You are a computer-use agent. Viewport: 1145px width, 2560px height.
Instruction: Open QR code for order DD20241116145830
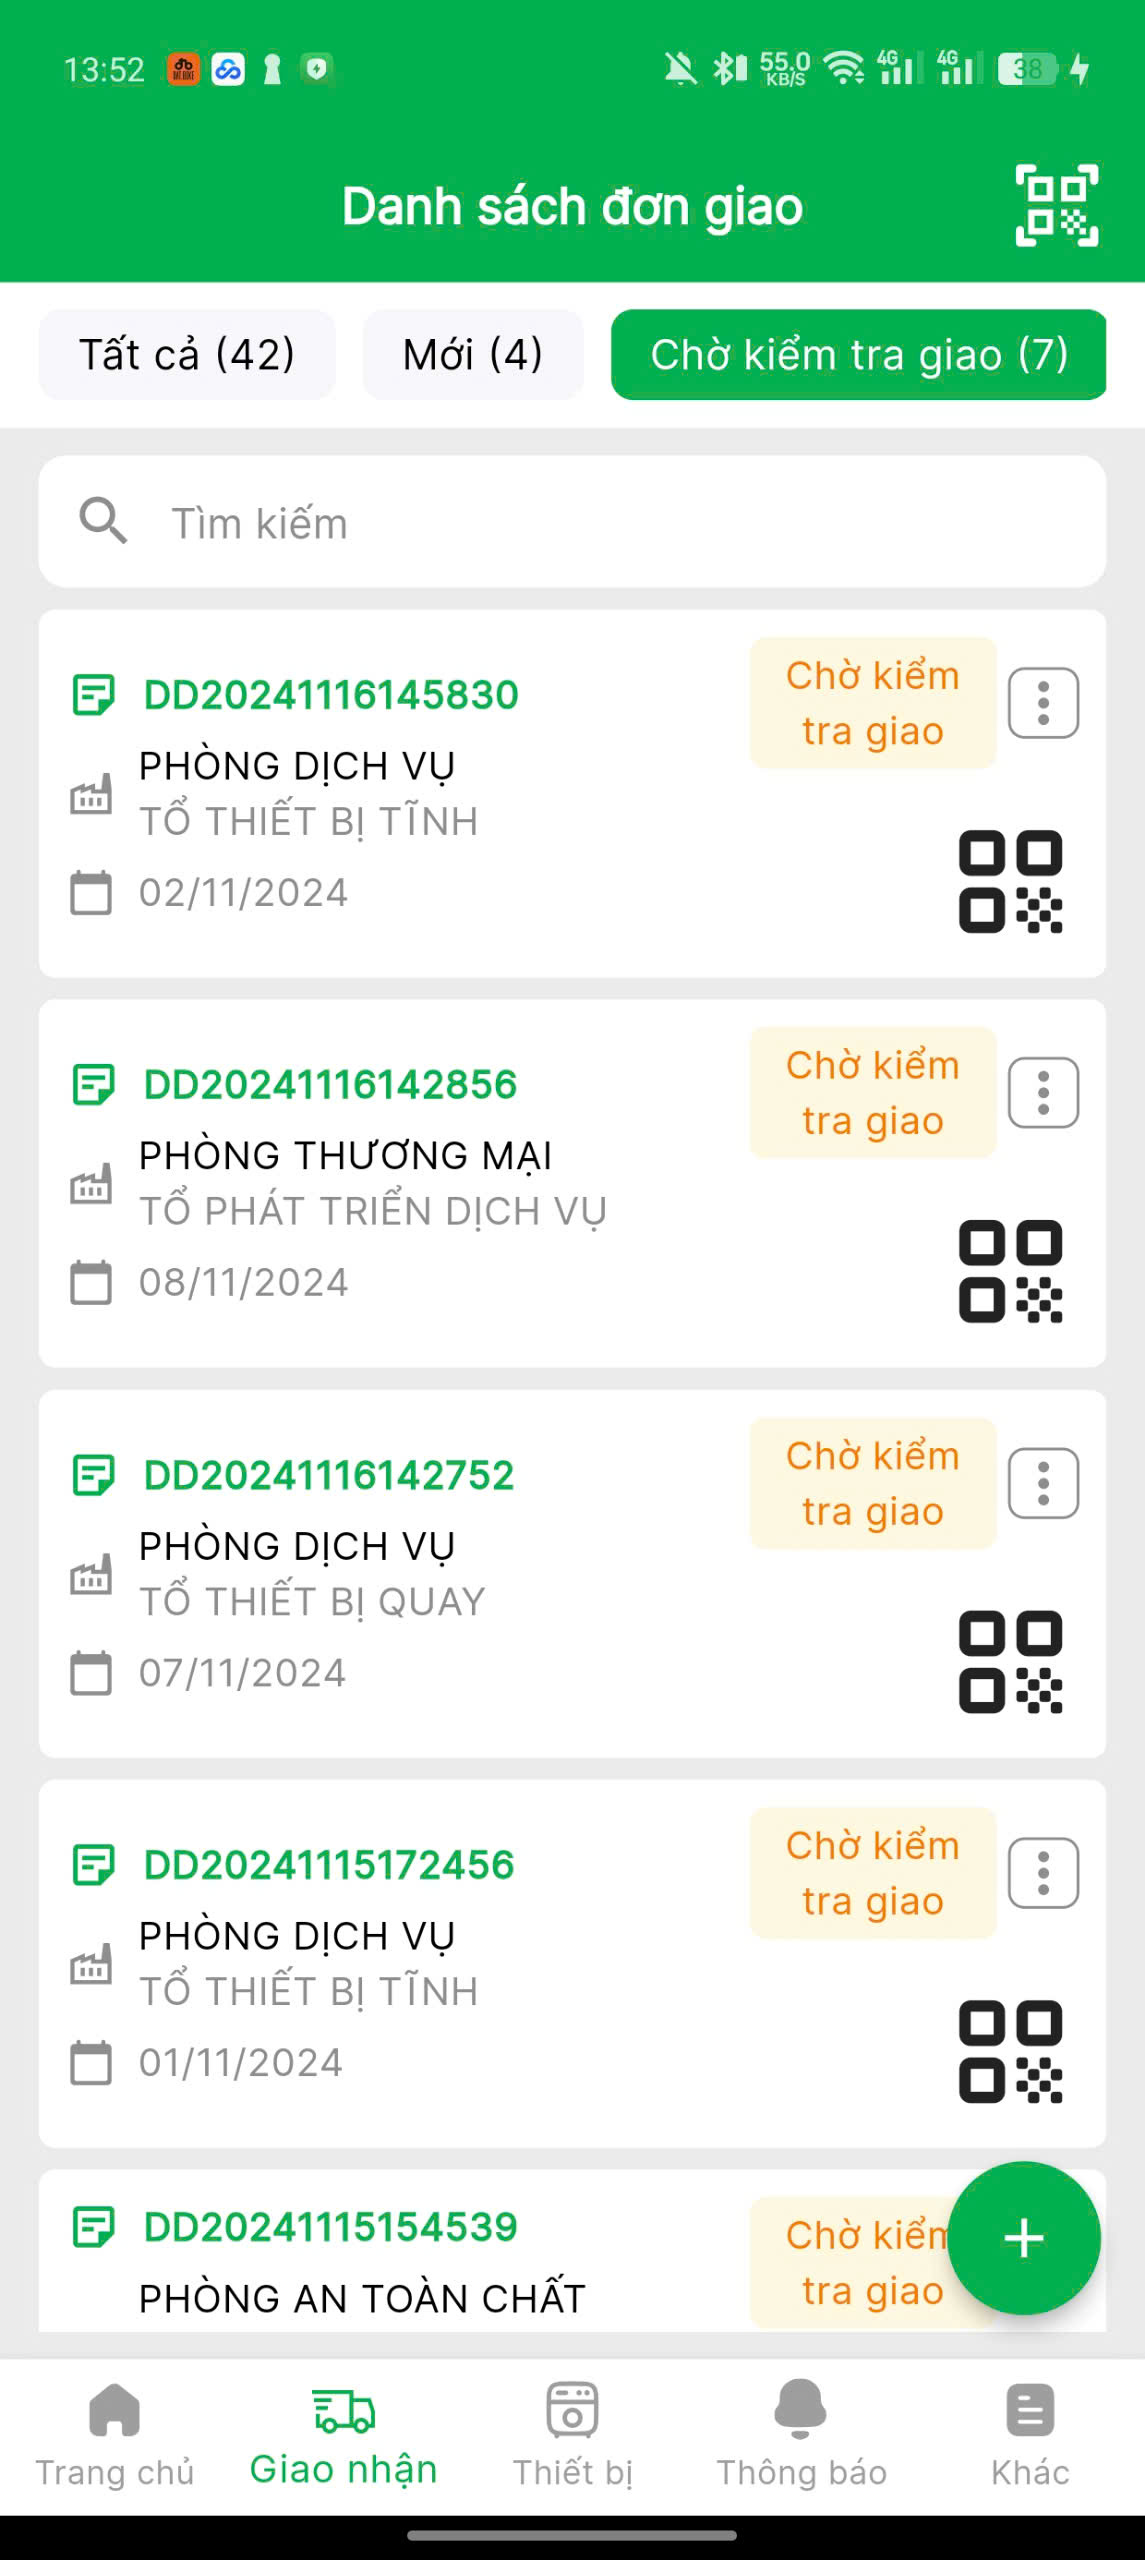point(1010,881)
